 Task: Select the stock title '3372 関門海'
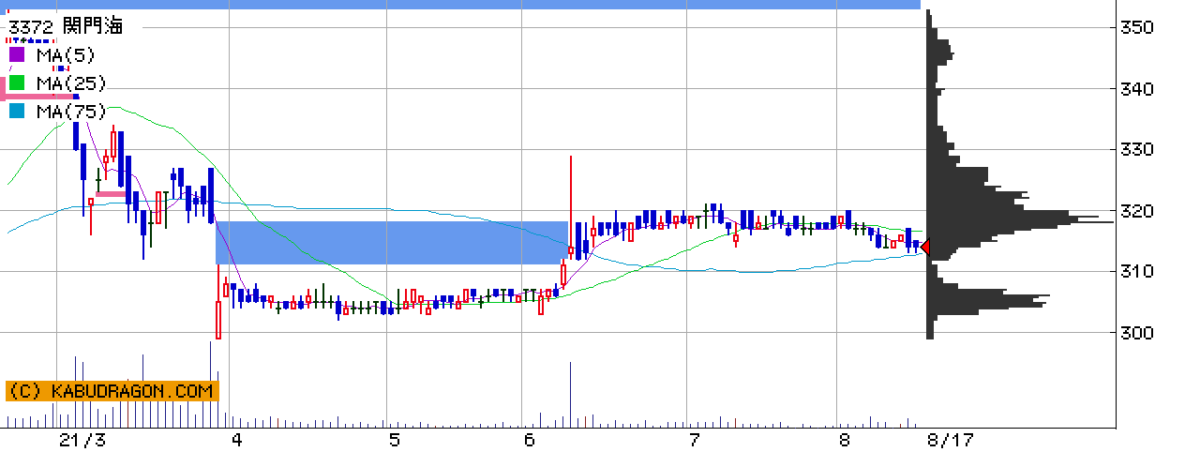tap(64, 27)
